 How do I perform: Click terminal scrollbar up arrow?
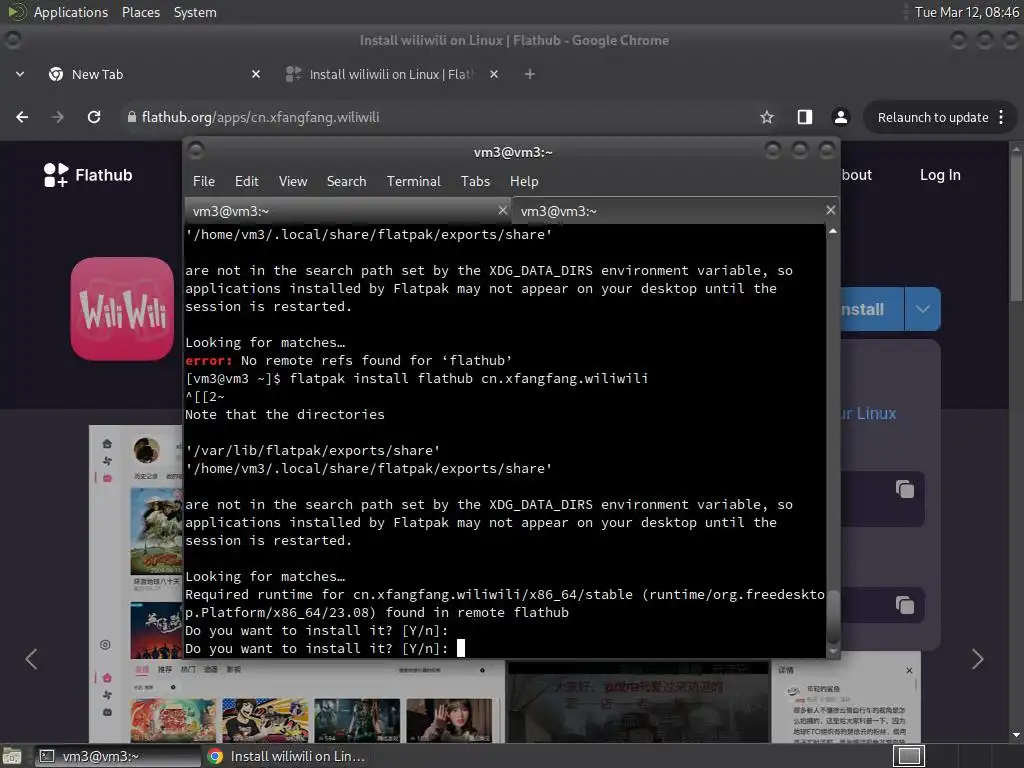coord(833,231)
